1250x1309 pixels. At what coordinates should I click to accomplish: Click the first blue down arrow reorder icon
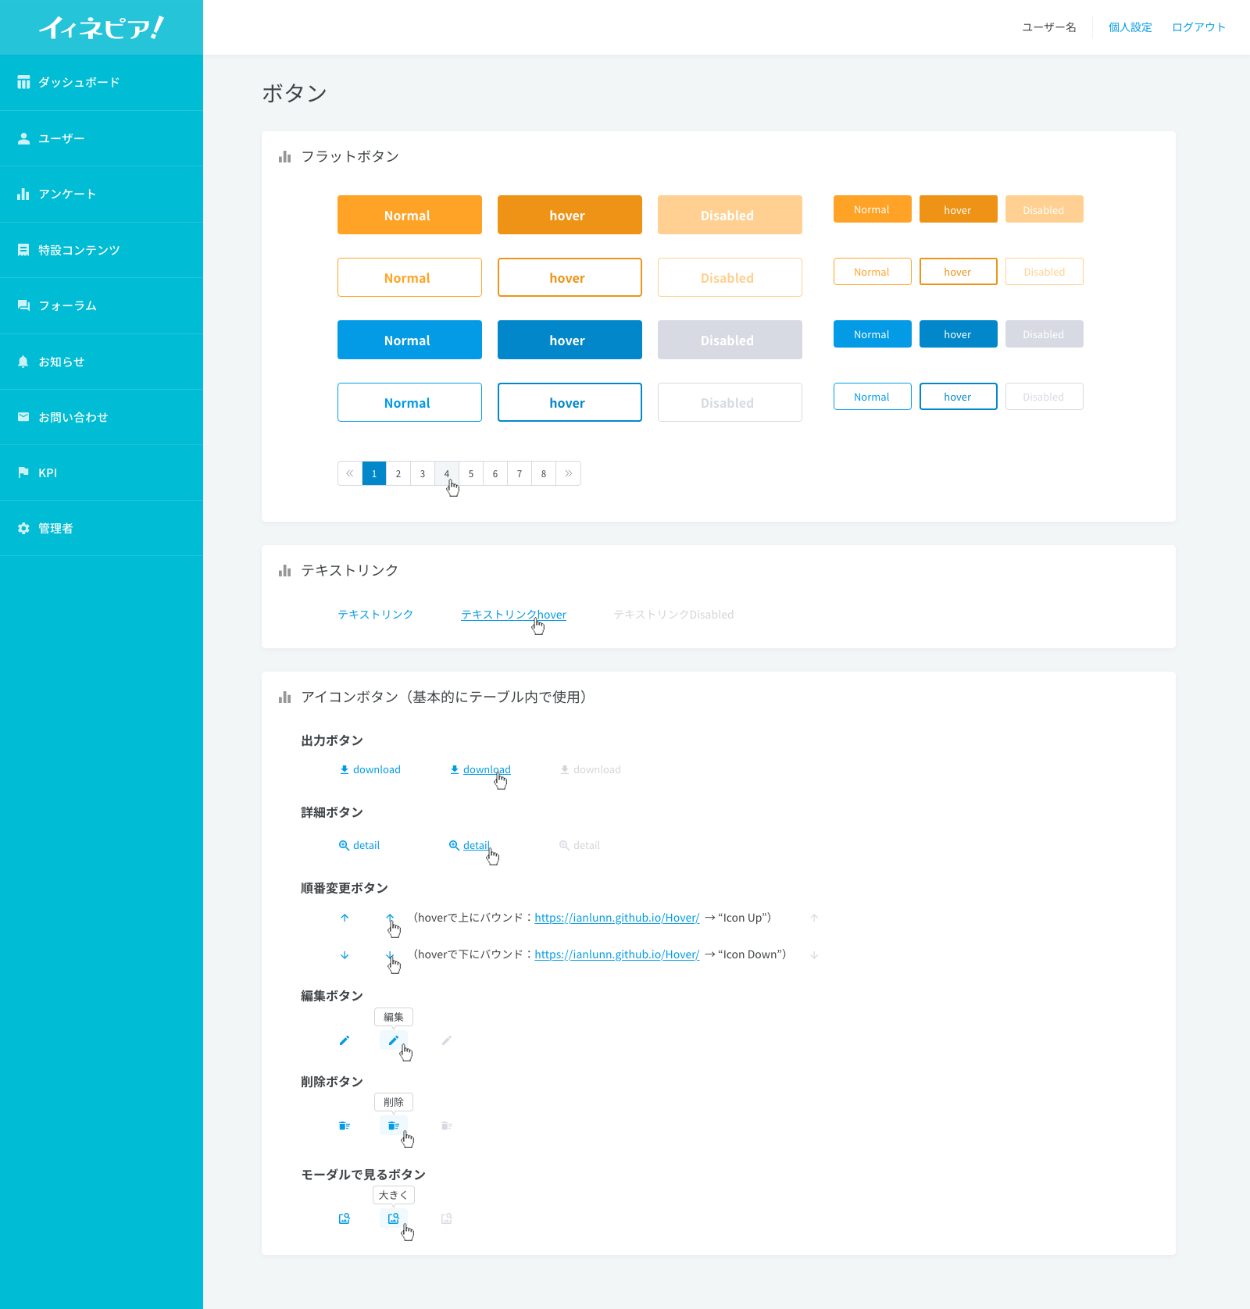(345, 955)
